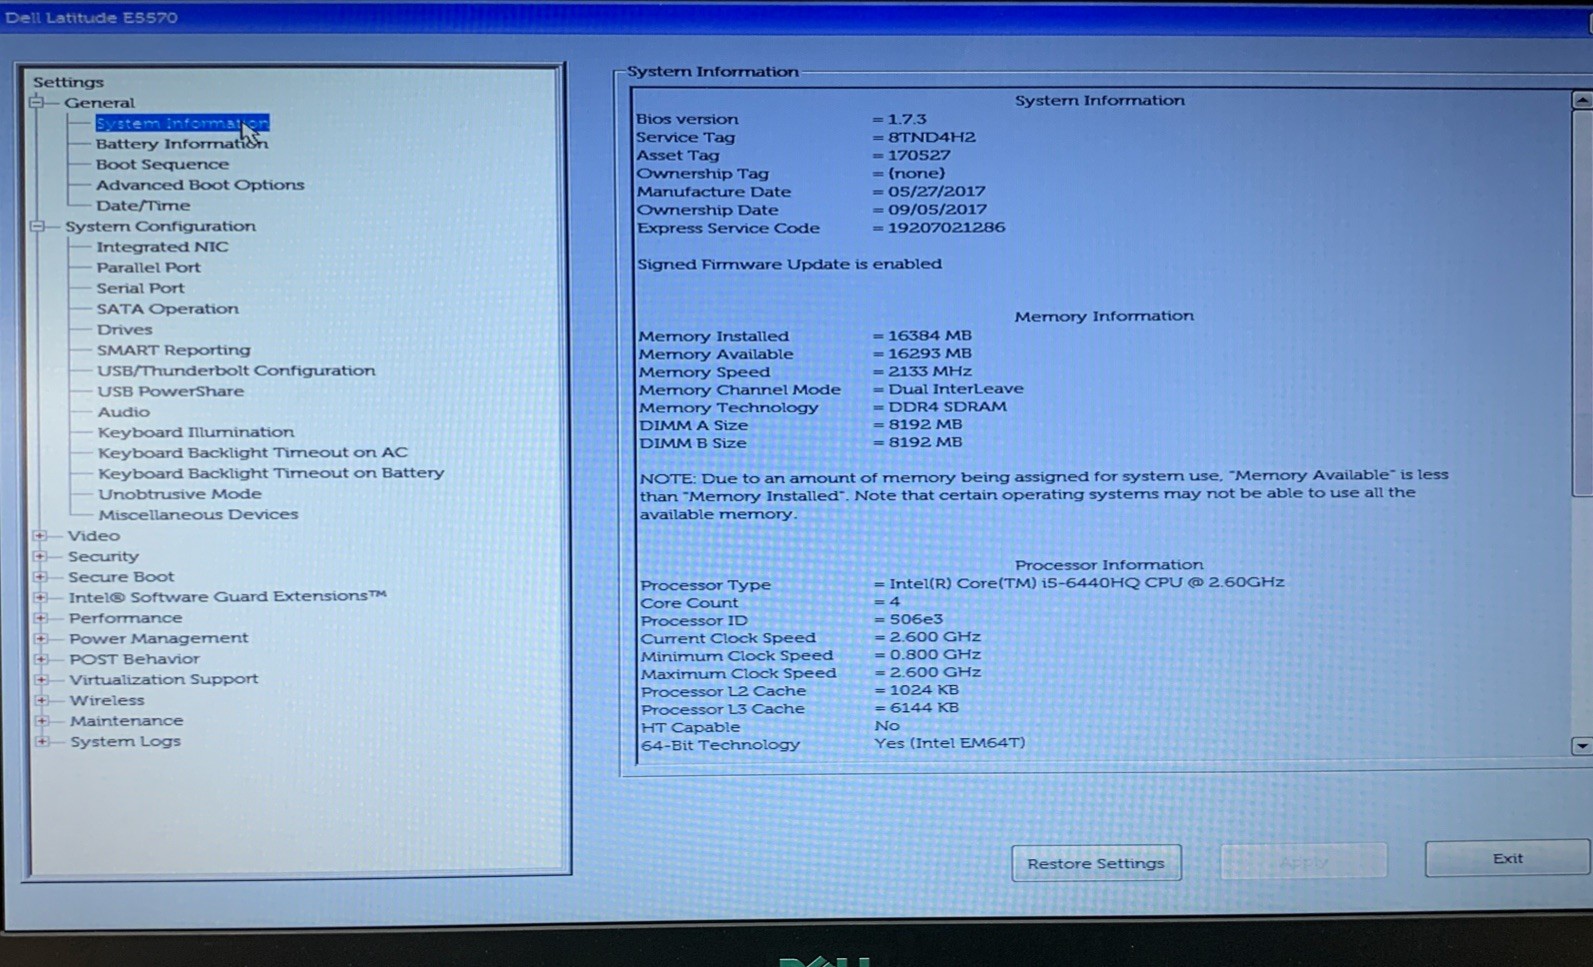1593x967 pixels.
Task: Click the System Information scrollbar thumb
Action: point(1581,302)
